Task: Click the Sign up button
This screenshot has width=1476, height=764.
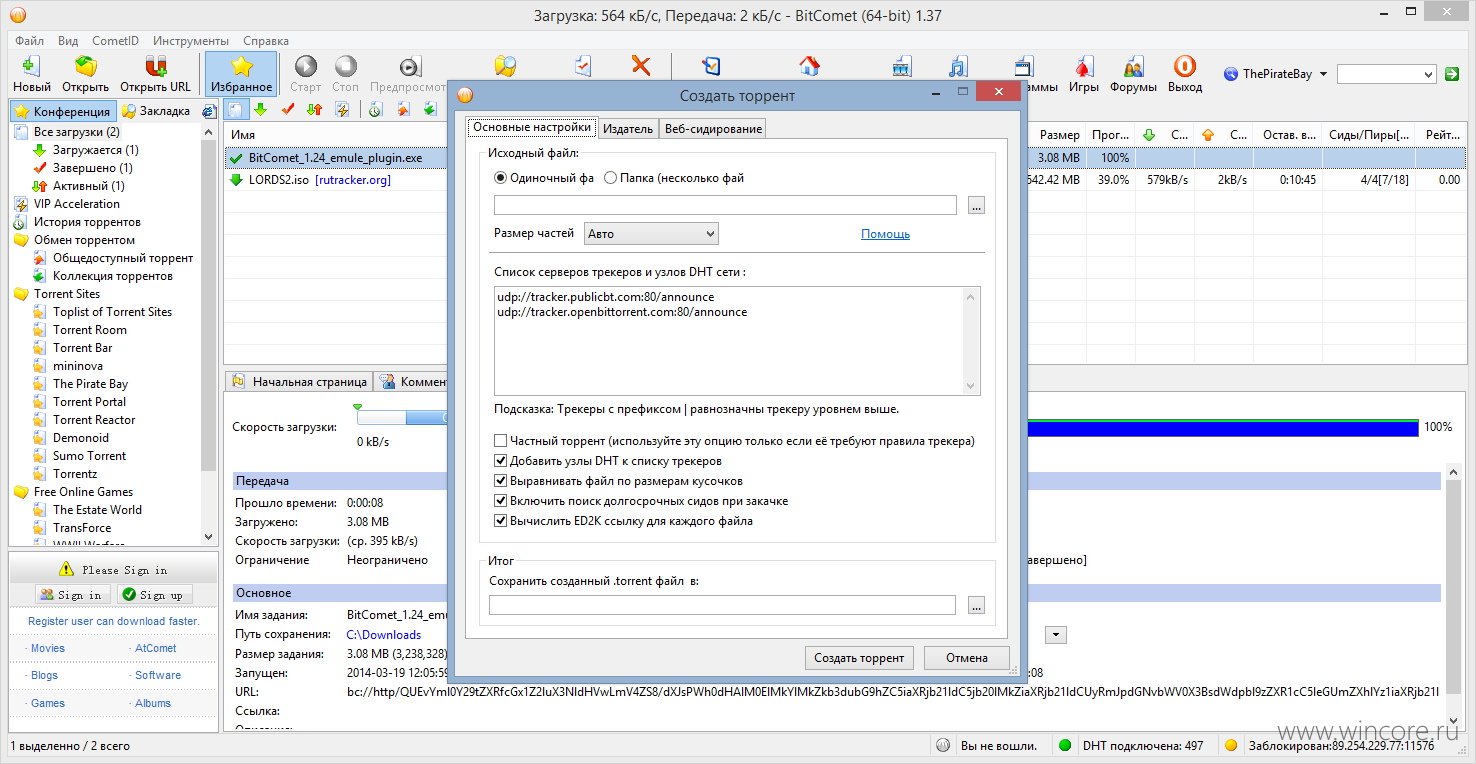Action: pos(154,594)
